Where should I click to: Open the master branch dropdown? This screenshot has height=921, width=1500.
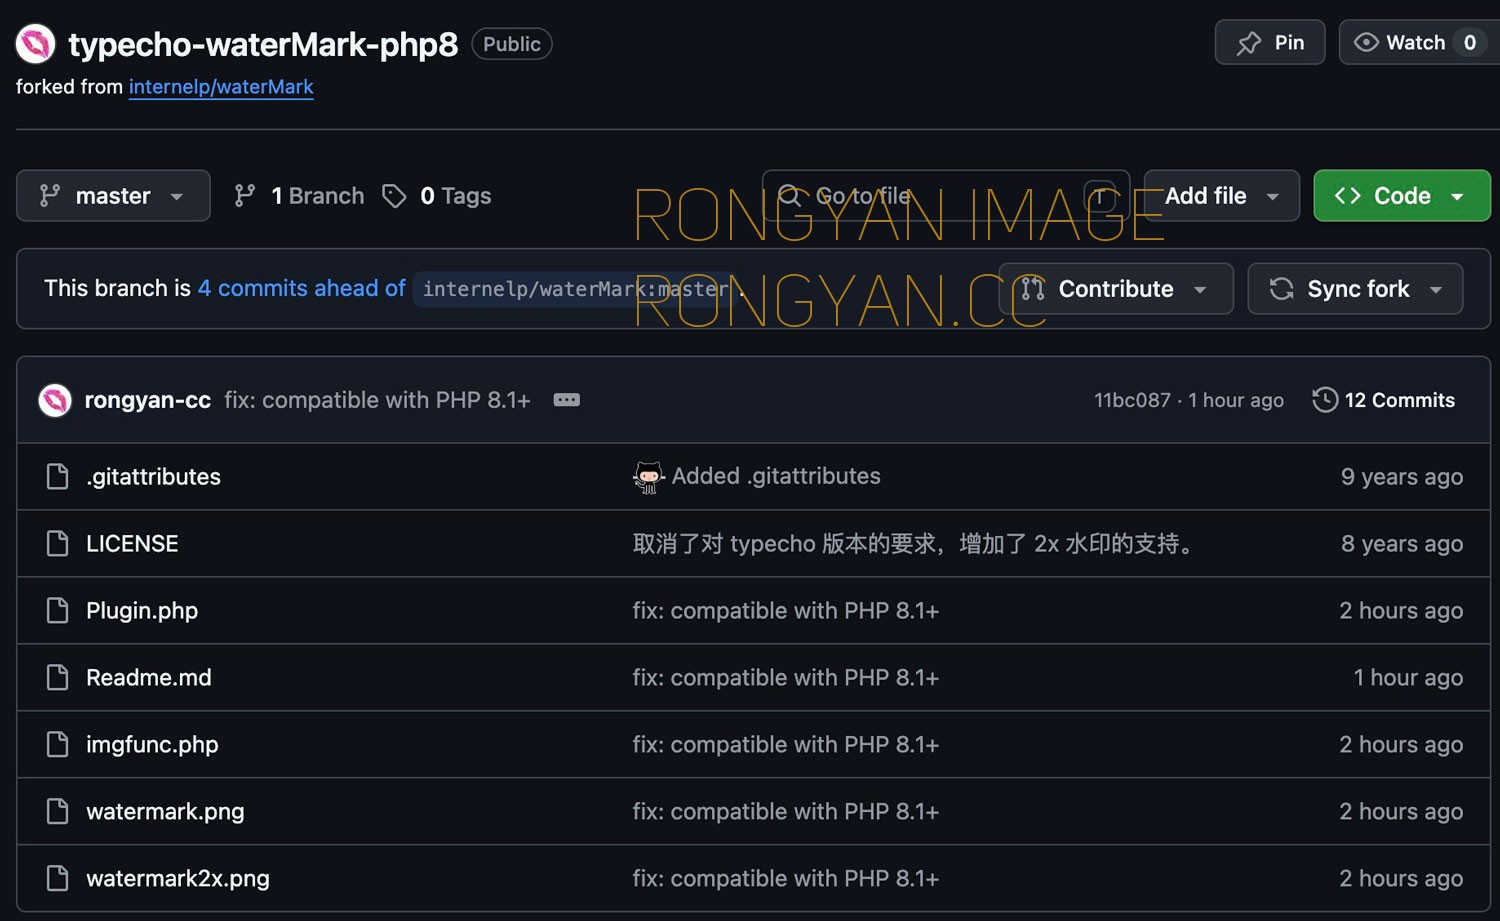tap(113, 196)
